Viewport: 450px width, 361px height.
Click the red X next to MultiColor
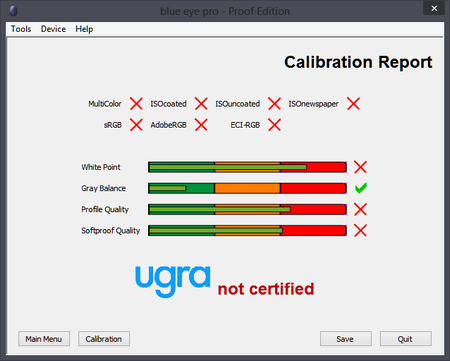136,104
